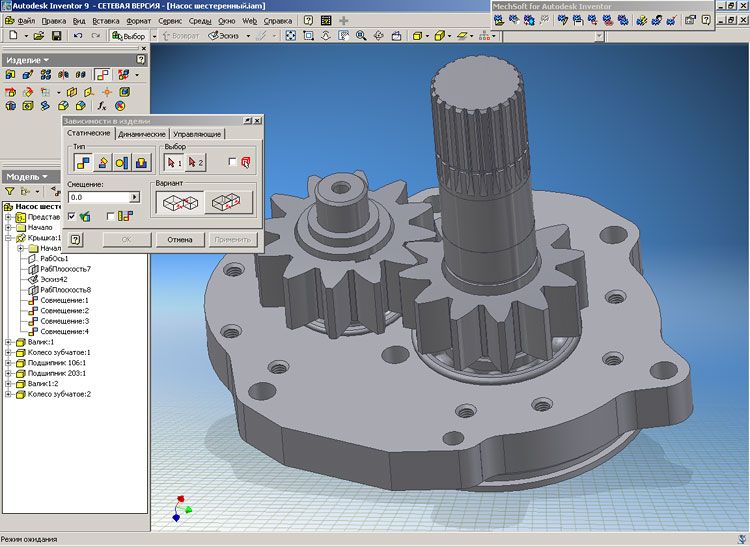This screenshot has width=750, height=547.
Task: Click the help icon in the menu bar
Action: pyautogui.click(x=309, y=21)
